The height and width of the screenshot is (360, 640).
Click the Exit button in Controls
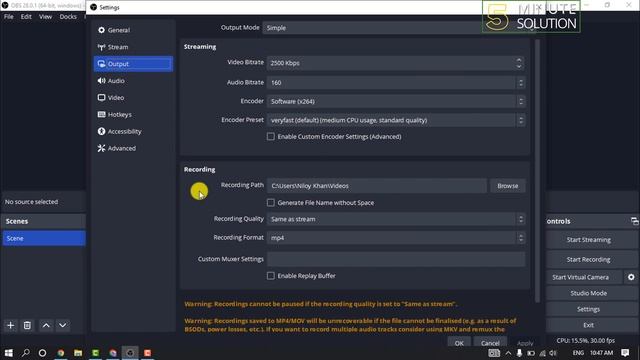(x=589, y=325)
